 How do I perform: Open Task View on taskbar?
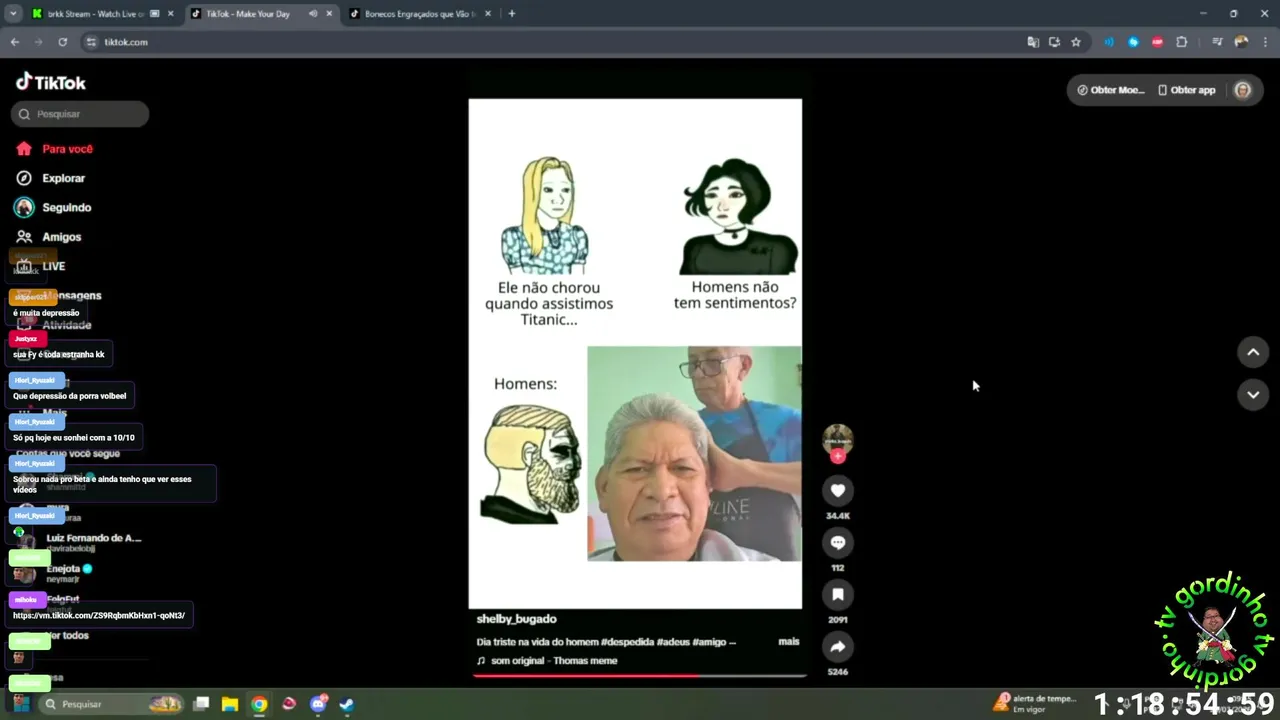(x=201, y=704)
